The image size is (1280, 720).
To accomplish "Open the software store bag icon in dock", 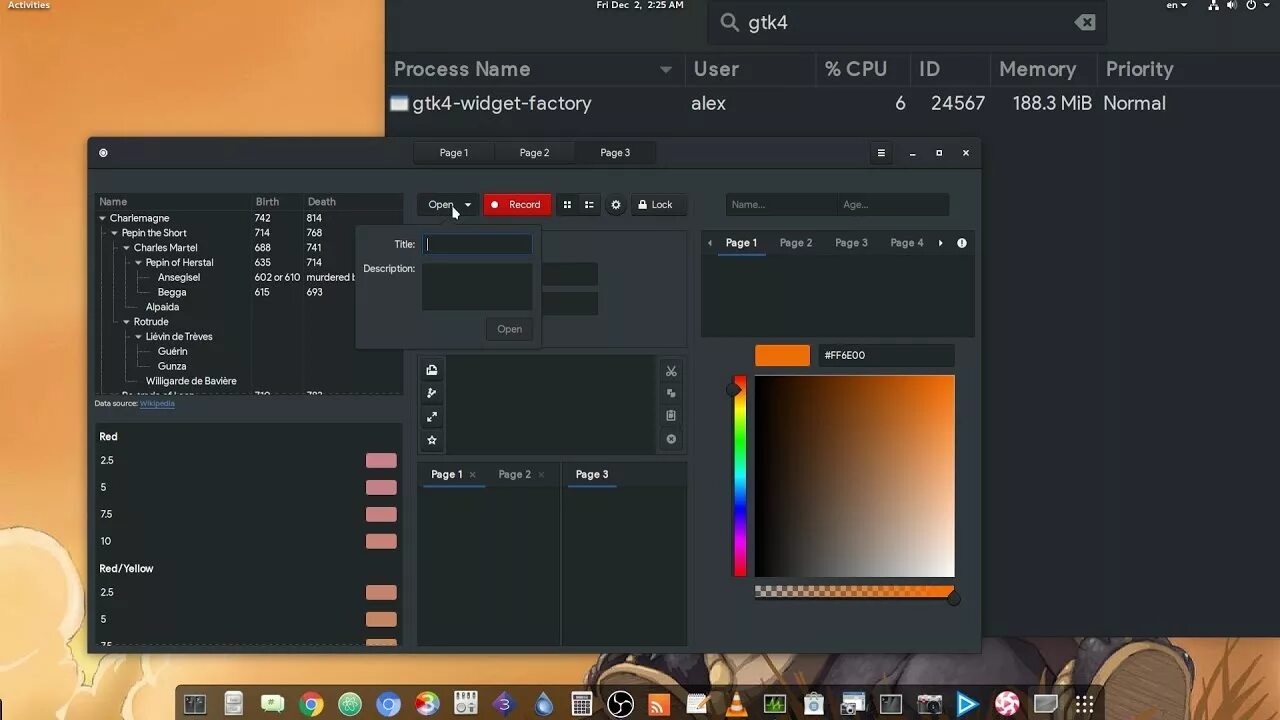I will (x=814, y=704).
